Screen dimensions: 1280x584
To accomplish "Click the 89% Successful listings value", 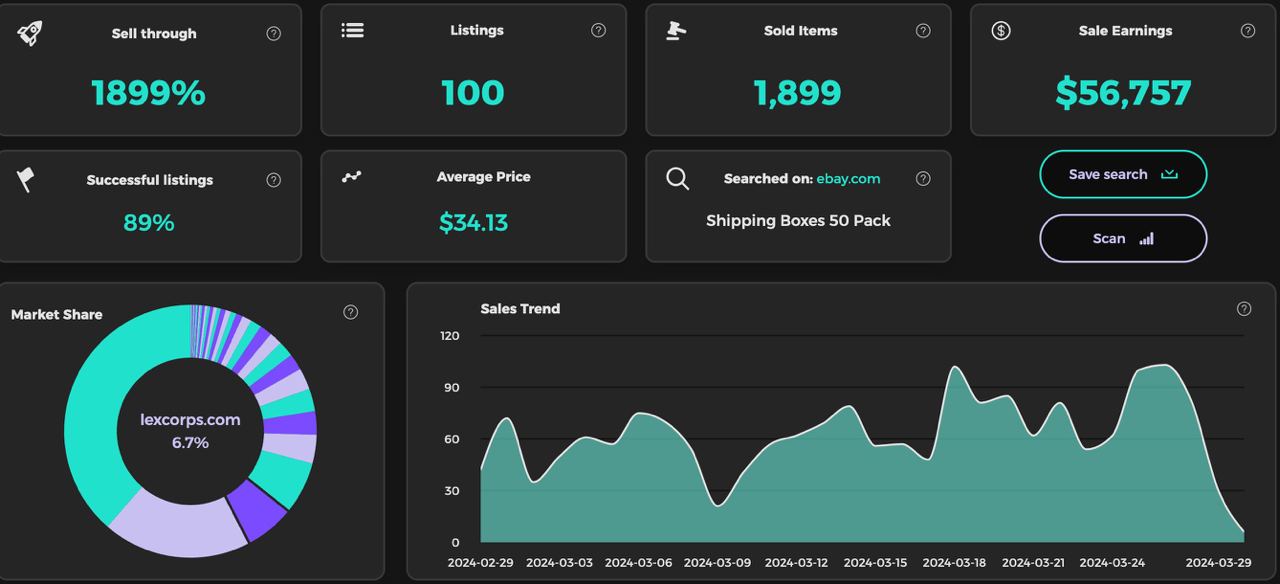I will (148, 223).
